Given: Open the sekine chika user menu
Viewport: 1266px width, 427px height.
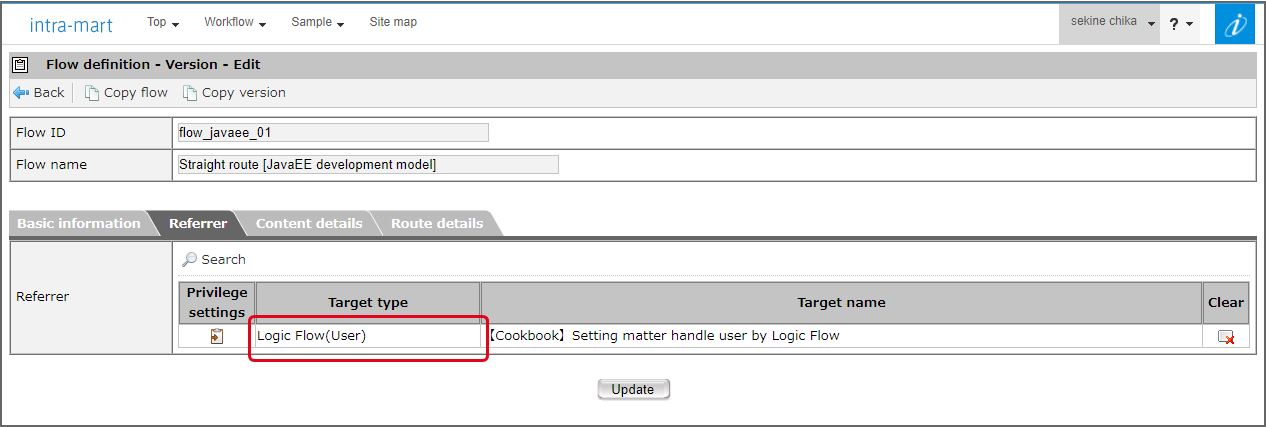Looking at the screenshot, I should [x=1109, y=22].
